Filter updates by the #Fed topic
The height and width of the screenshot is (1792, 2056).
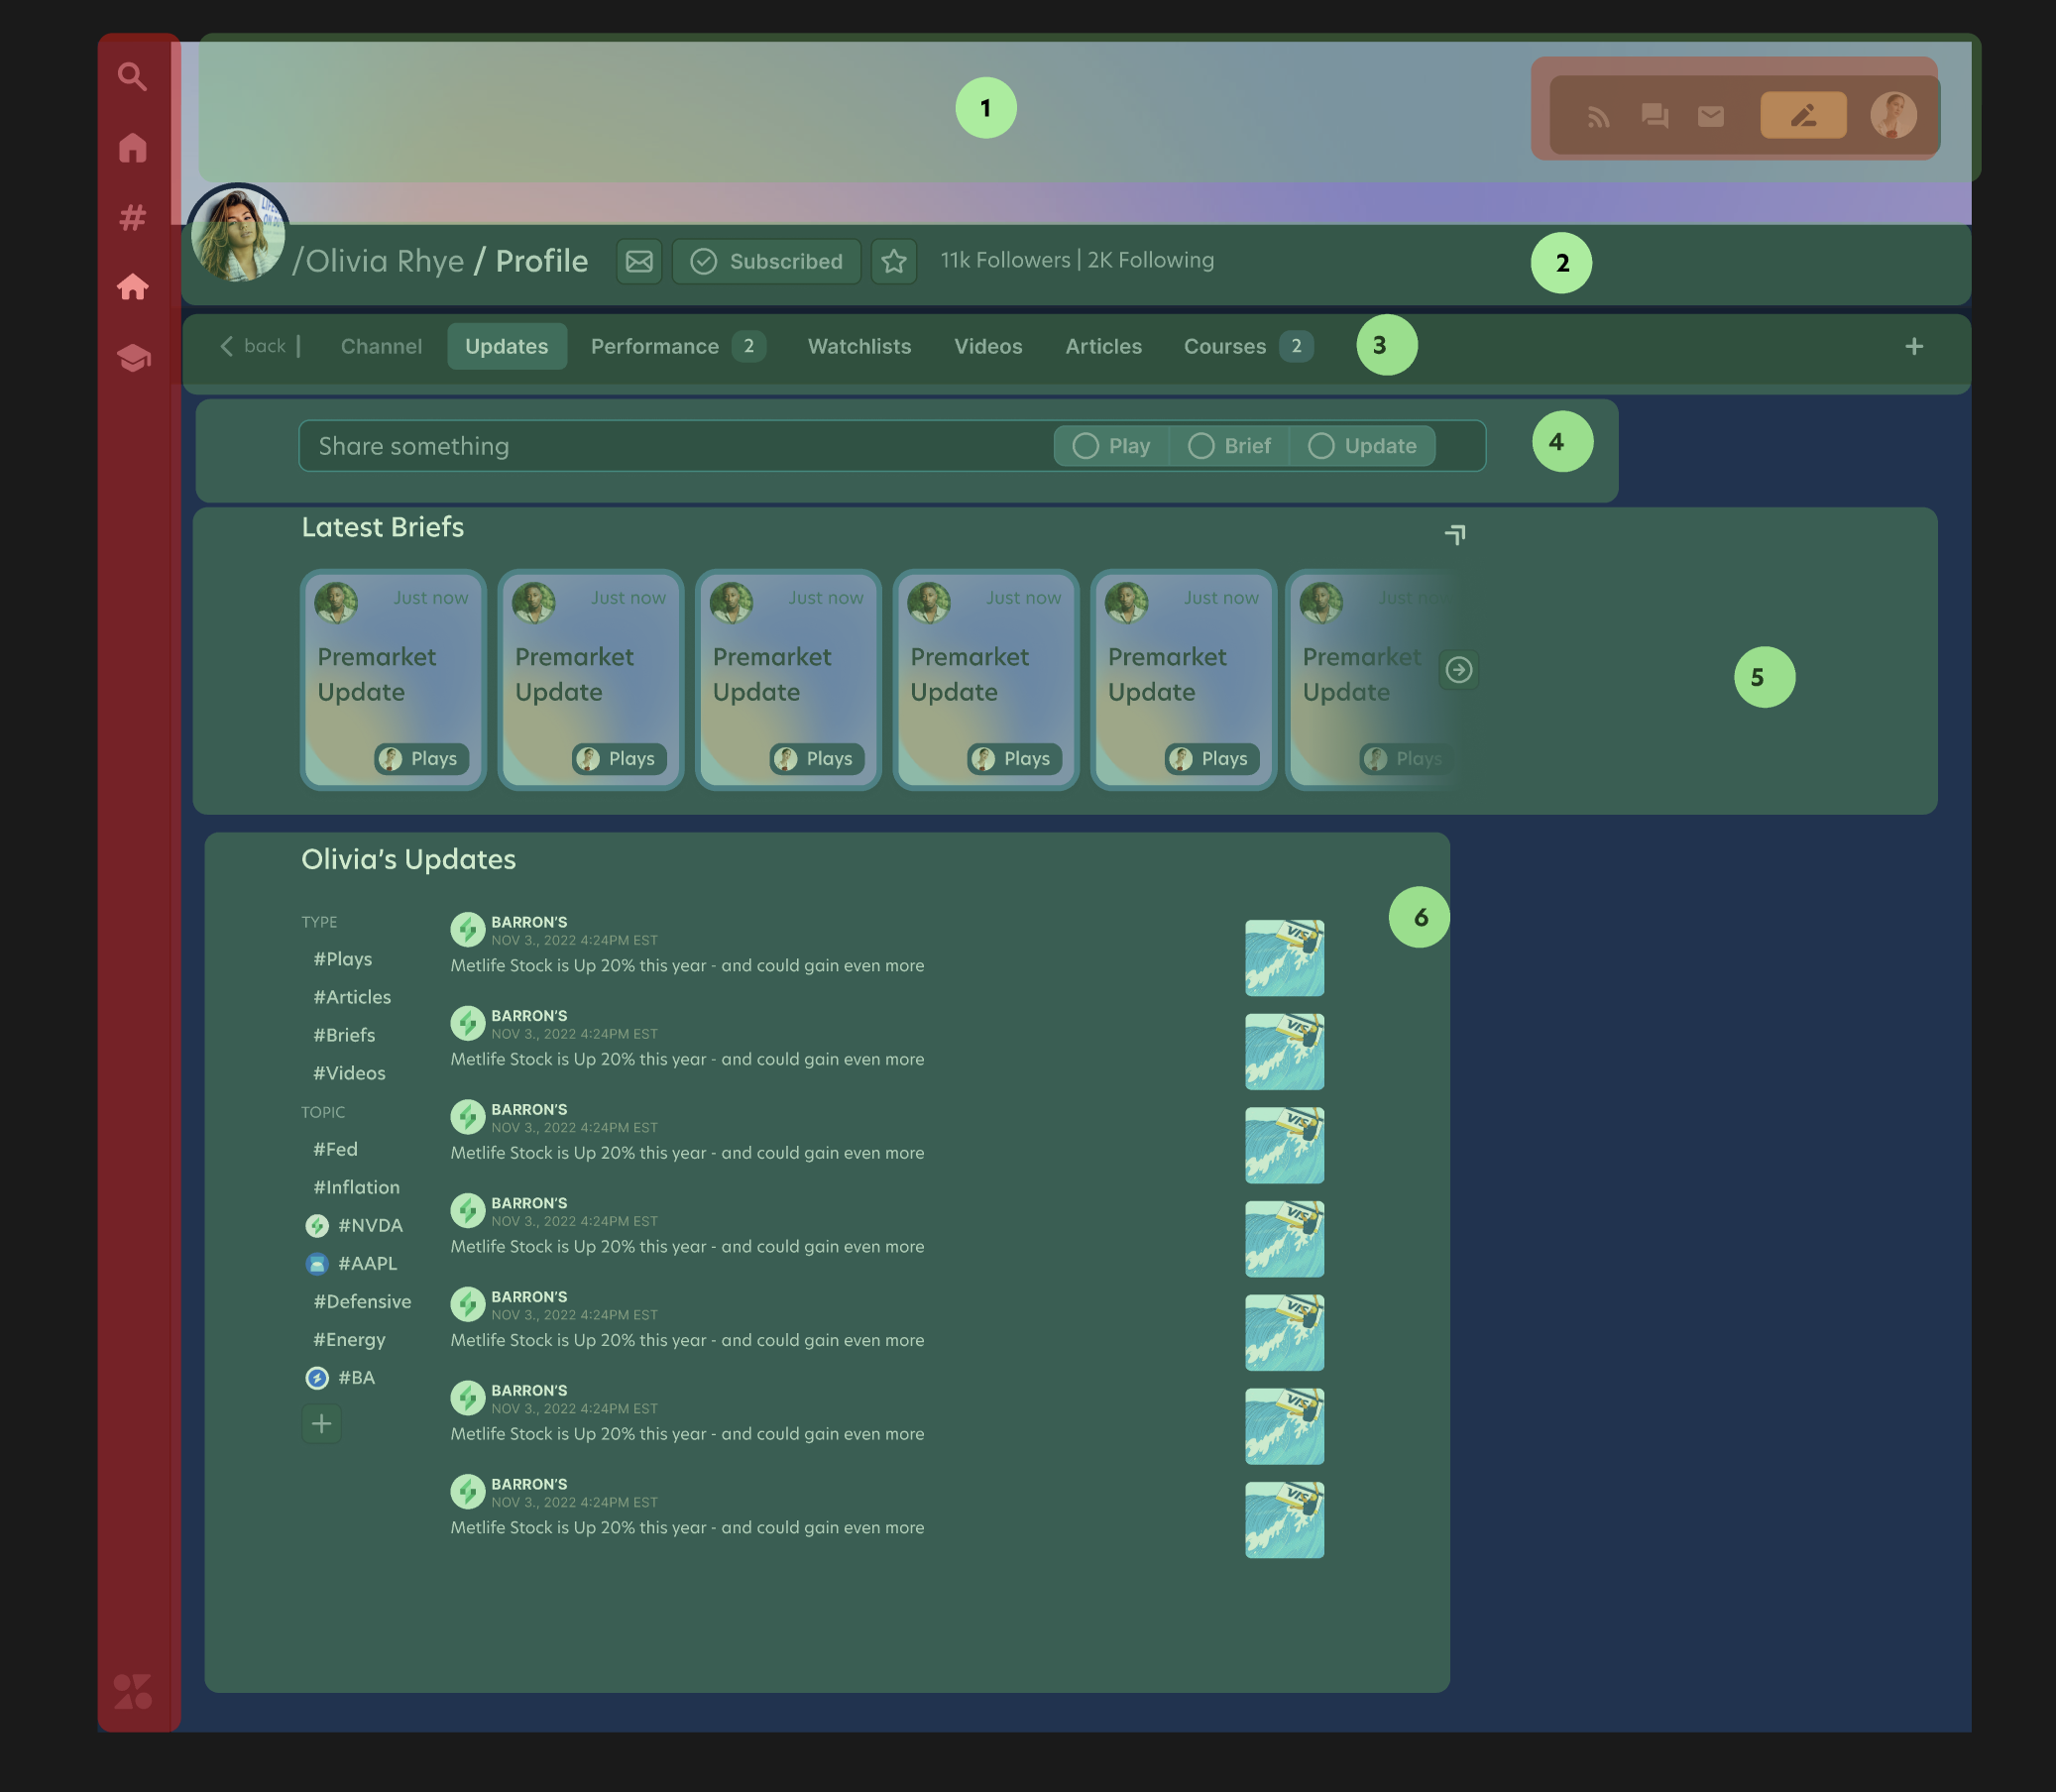click(x=336, y=1148)
